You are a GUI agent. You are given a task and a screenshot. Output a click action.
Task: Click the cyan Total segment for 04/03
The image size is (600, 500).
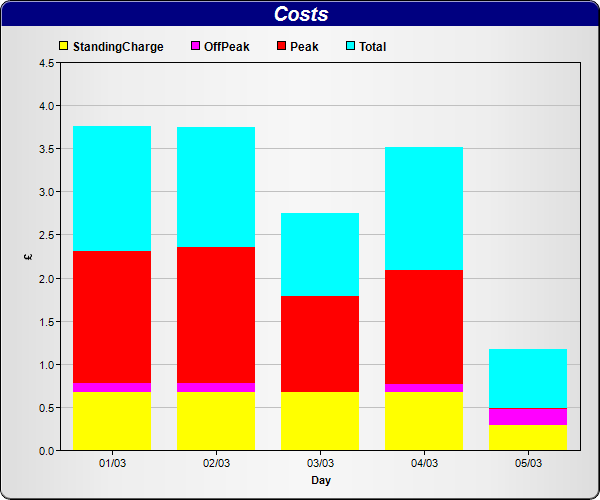pyautogui.click(x=424, y=208)
